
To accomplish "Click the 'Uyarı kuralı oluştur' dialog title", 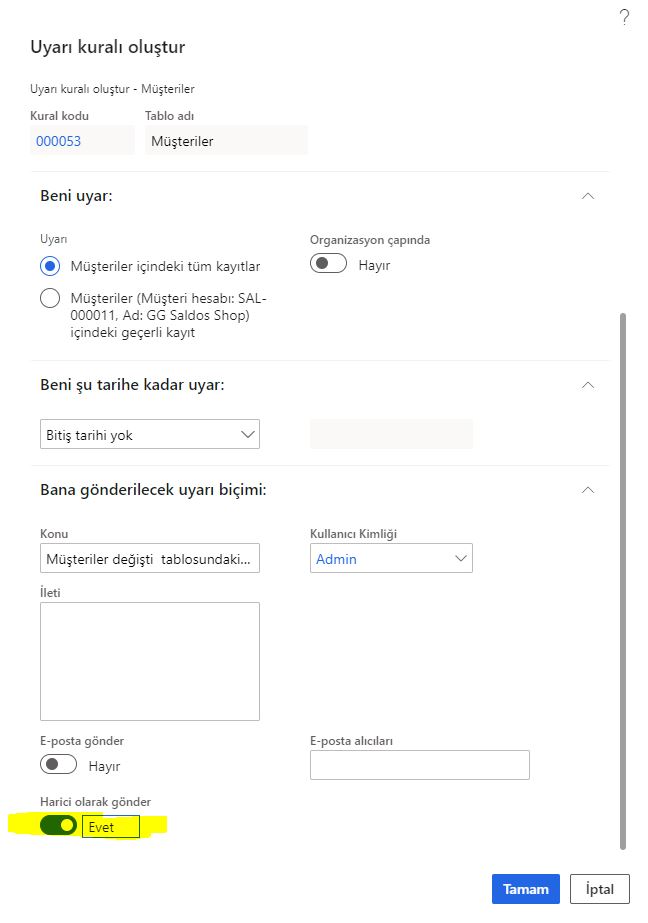I will tap(108, 47).
